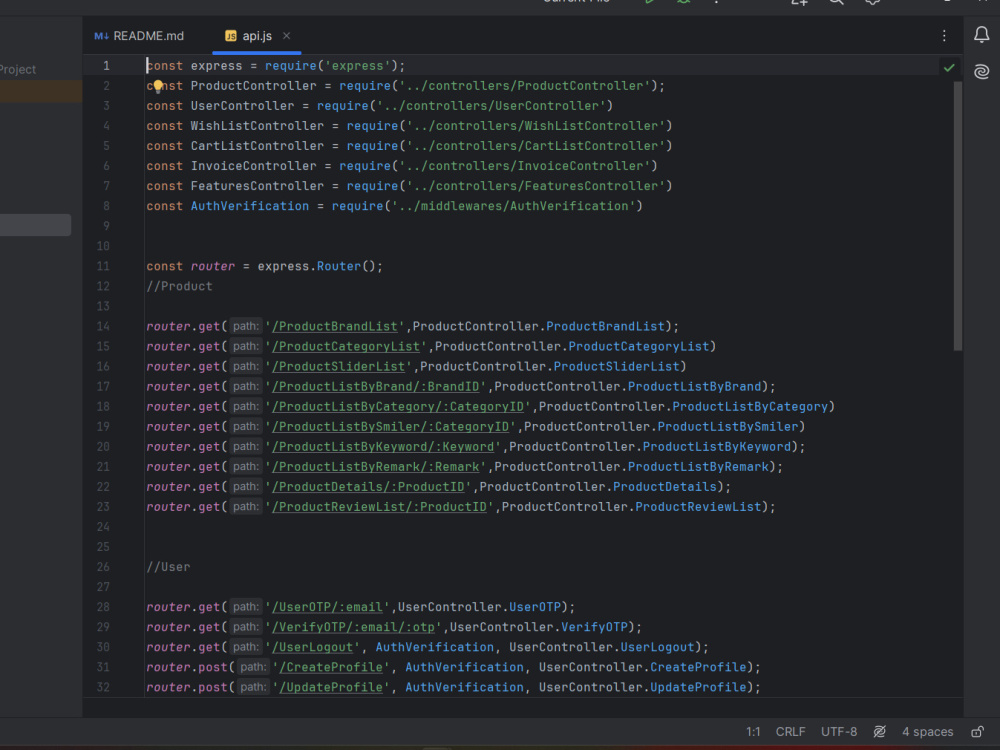
Task: Click the WishListController declaration on line 4
Action: pos(257,126)
